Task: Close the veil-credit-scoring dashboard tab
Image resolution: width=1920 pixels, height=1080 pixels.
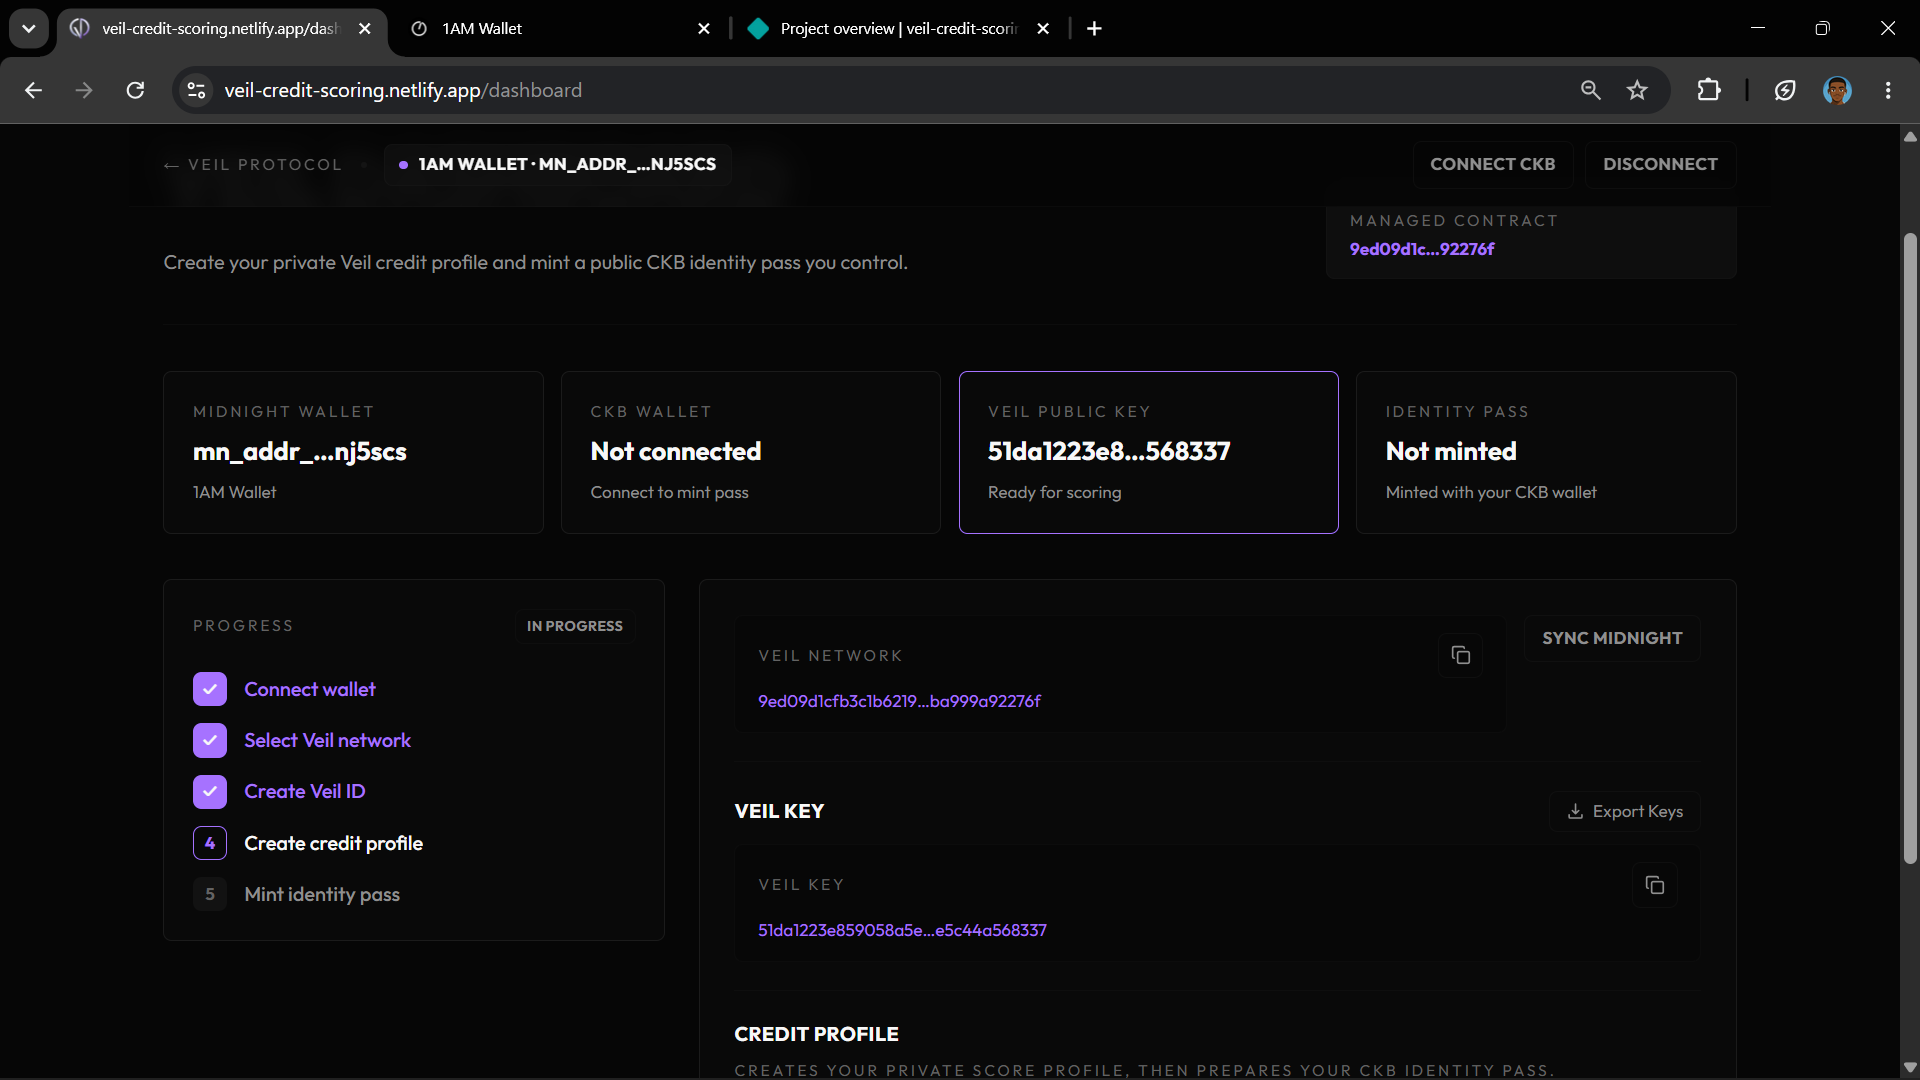Action: pos(364,28)
